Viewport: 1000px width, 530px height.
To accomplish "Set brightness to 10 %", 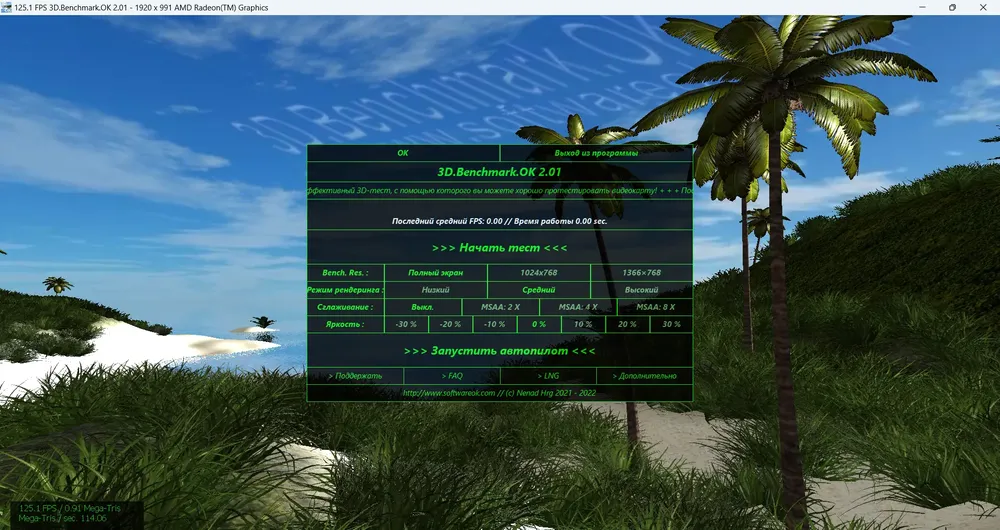I will pyautogui.click(x=583, y=324).
